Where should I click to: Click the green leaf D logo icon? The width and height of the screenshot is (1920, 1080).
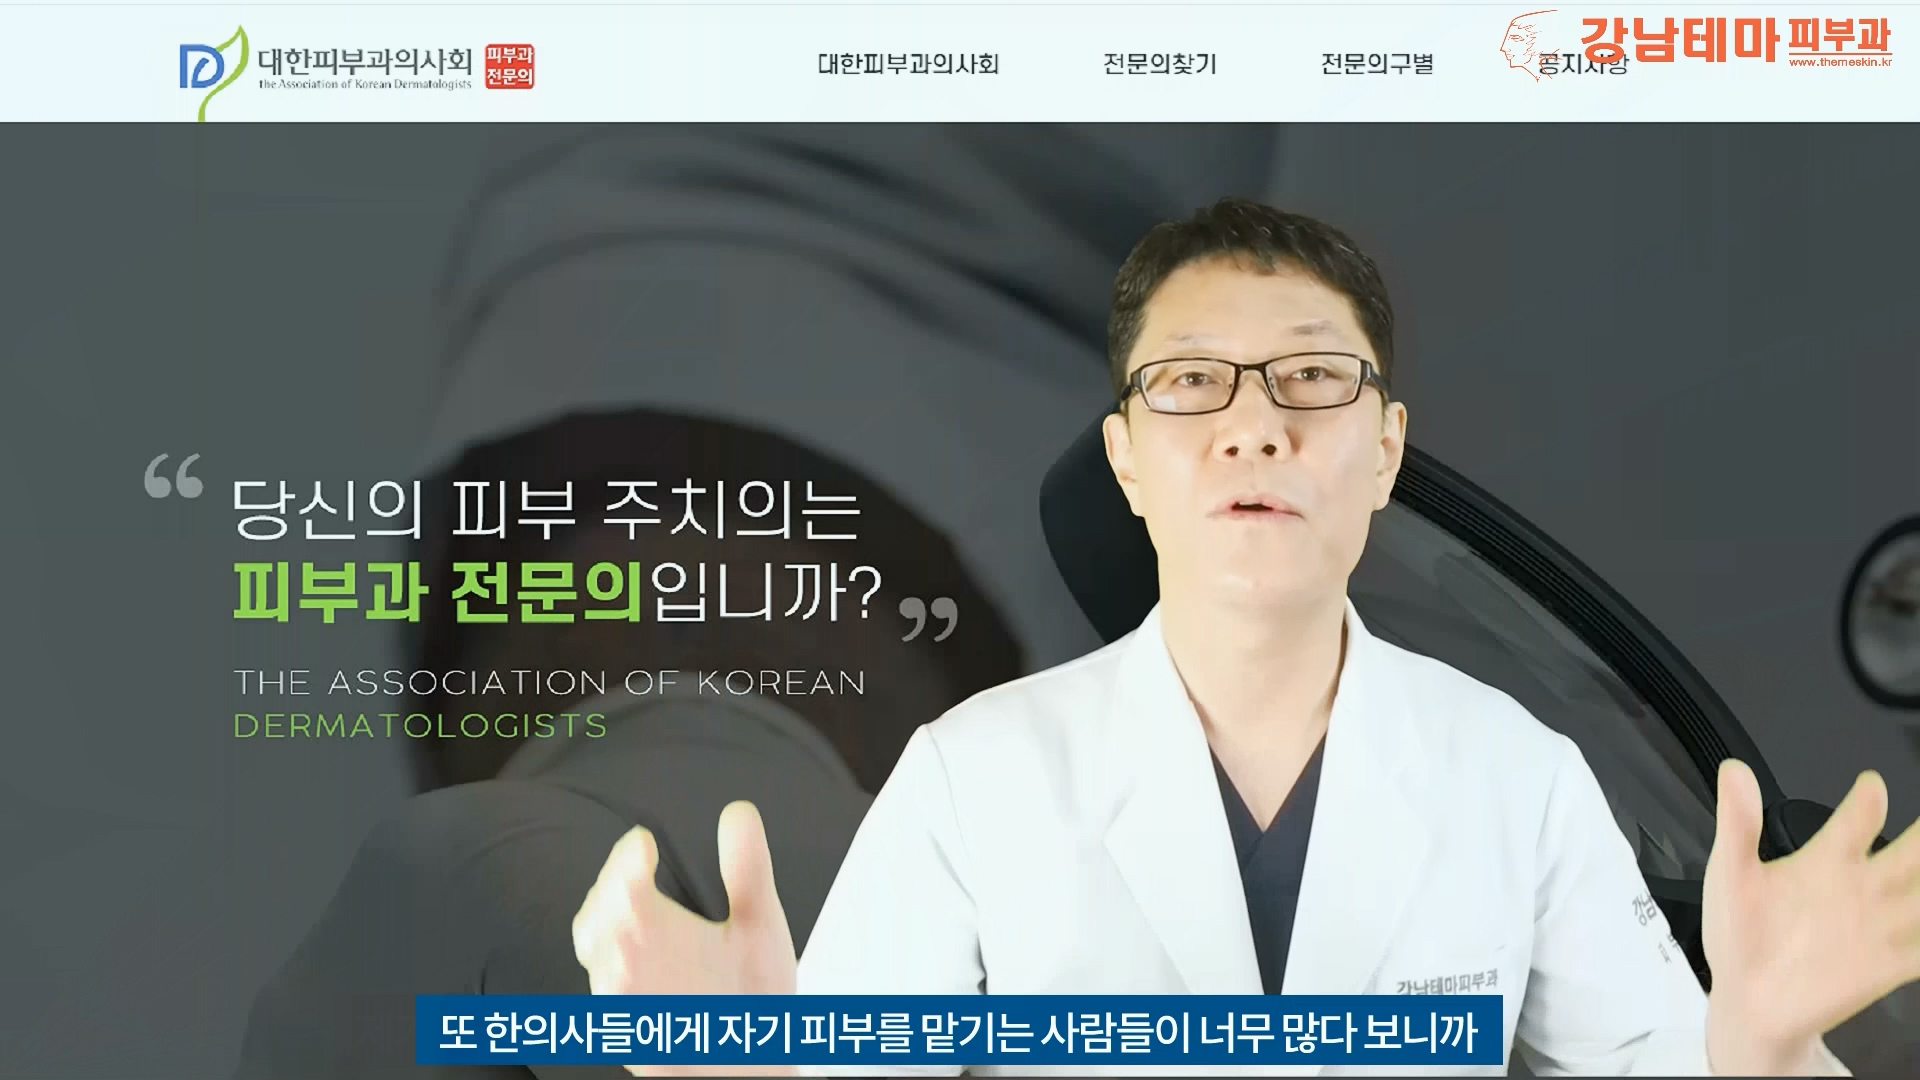[212, 68]
